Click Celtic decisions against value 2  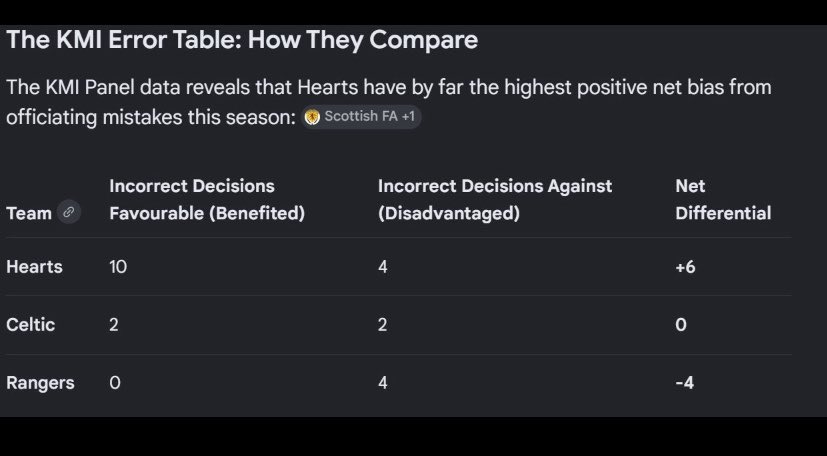tap(383, 325)
